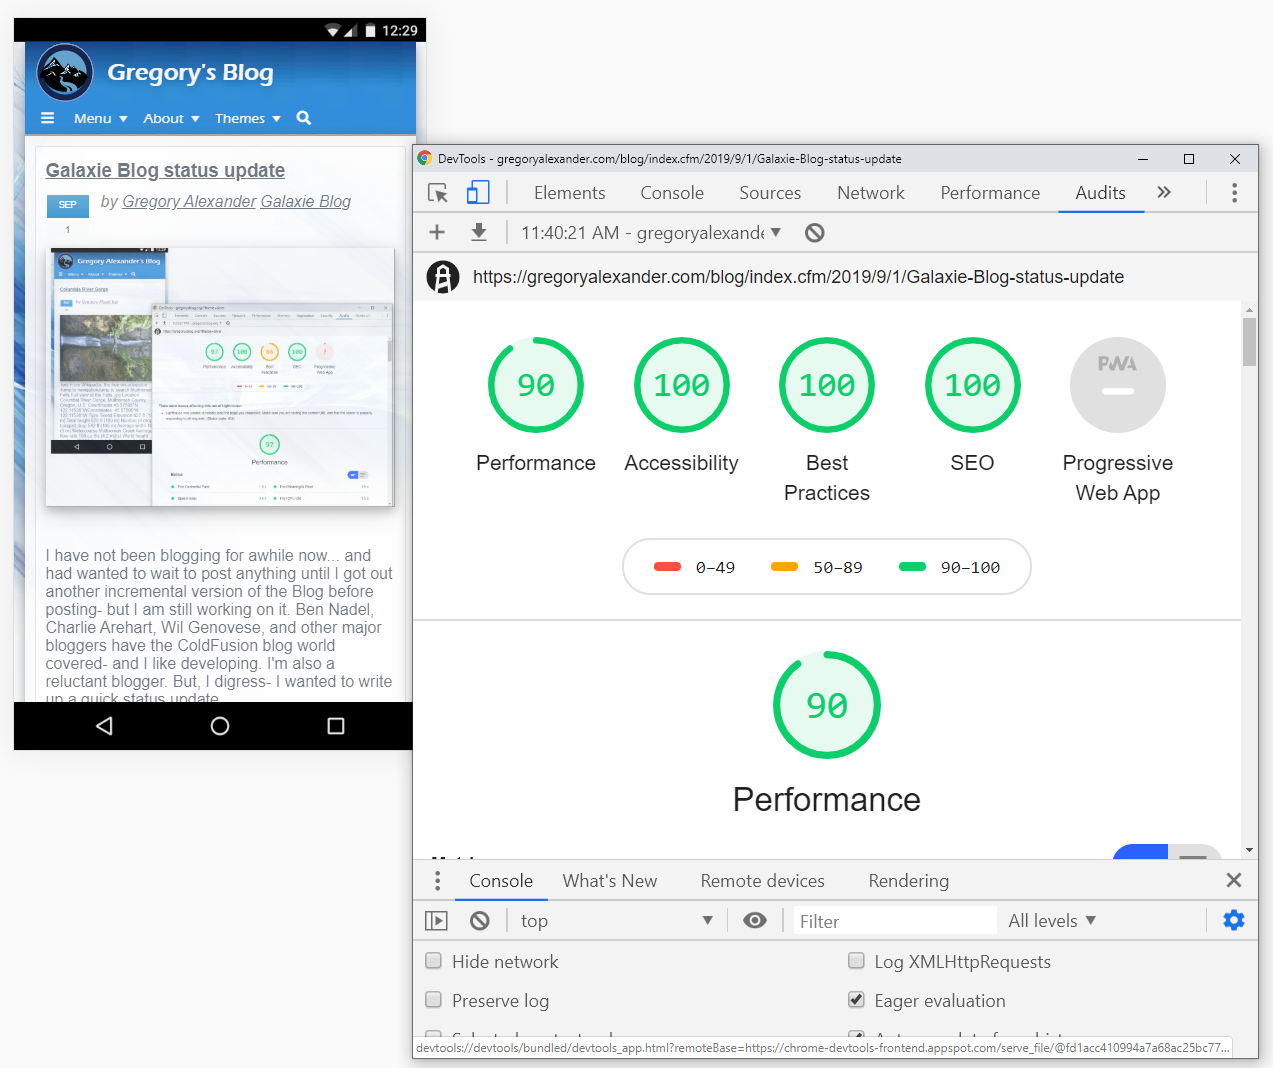Click the Chrome icon in DevTools titlebar
The width and height of the screenshot is (1273, 1068).
point(424,158)
